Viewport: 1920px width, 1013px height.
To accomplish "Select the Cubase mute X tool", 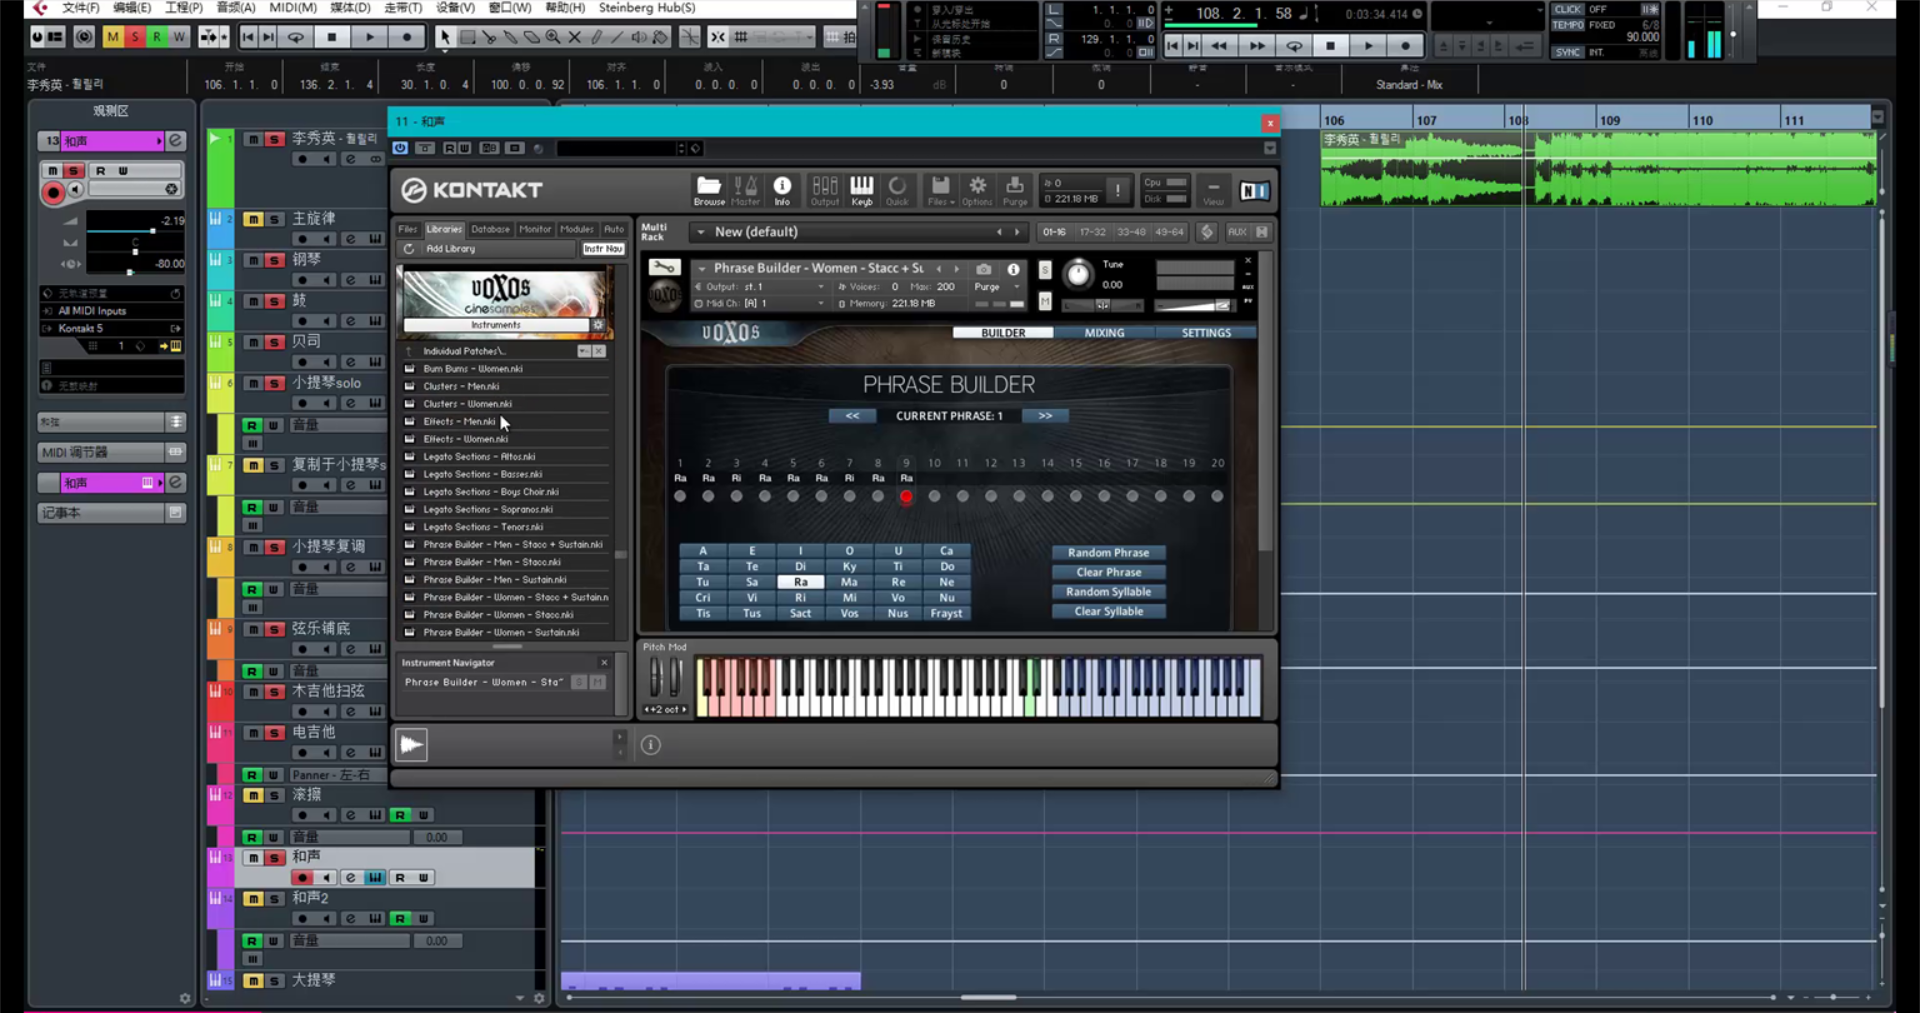I will (x=575, y=37).
